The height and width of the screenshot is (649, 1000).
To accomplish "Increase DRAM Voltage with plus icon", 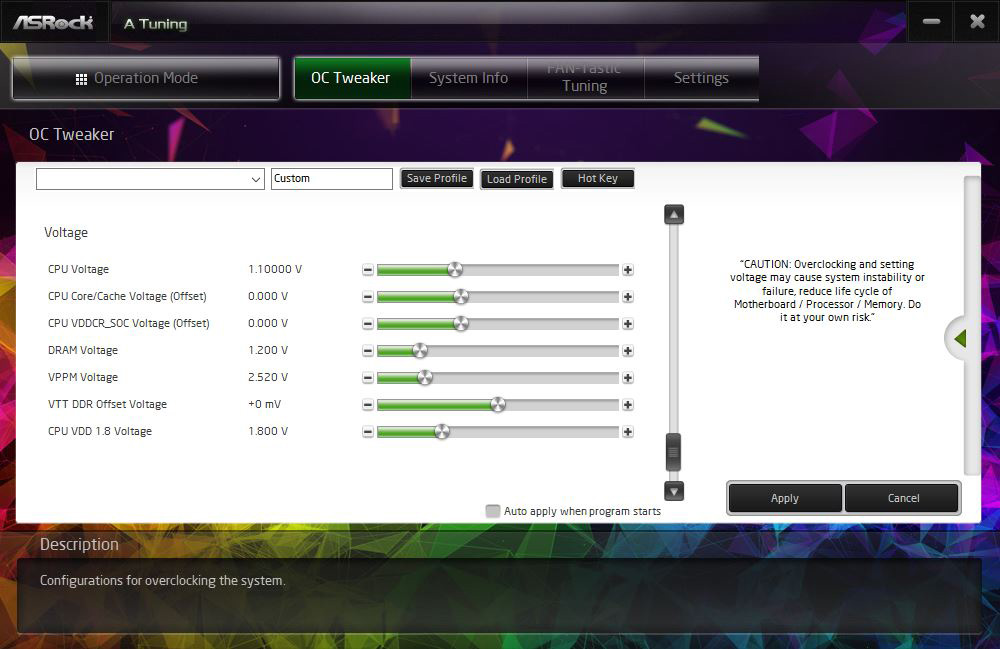I will click(628, 351).
